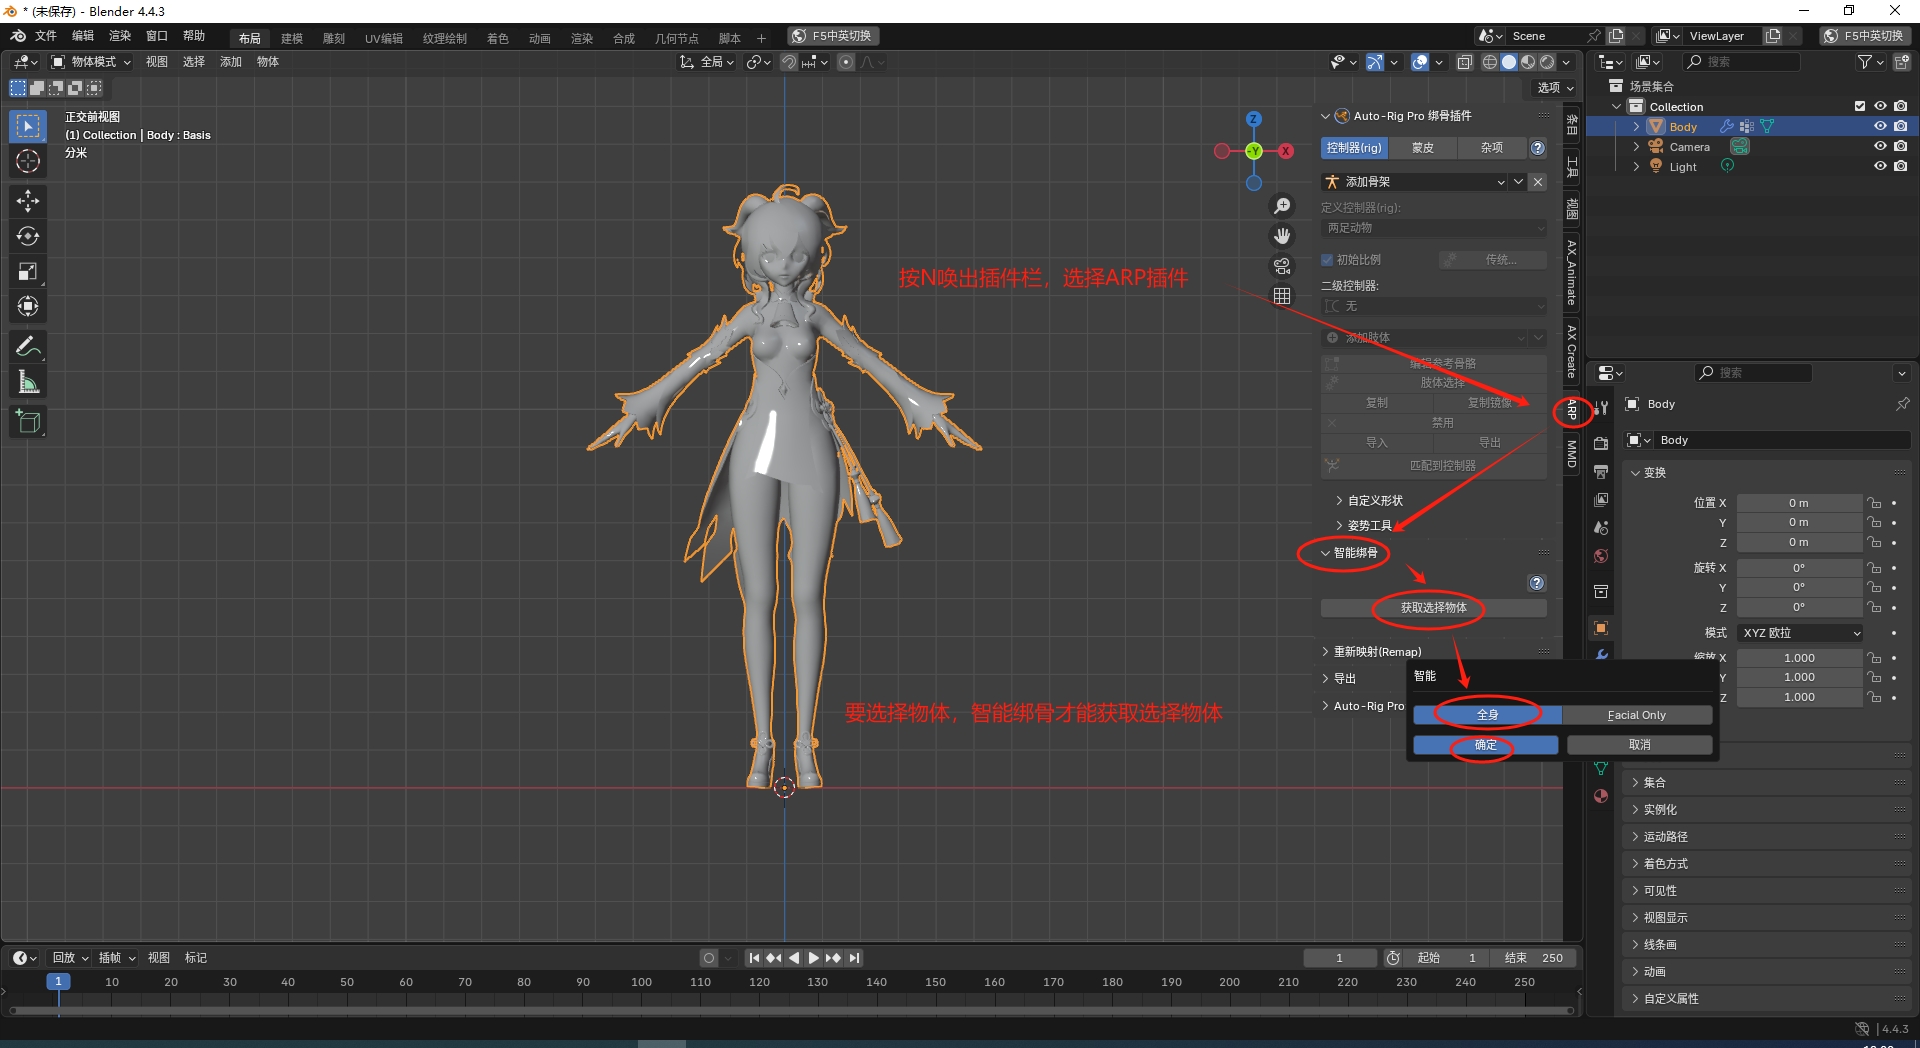1920x1048 pixels.
Task: Switch to wireframe viewport shading
Action: click(1490, 62)
